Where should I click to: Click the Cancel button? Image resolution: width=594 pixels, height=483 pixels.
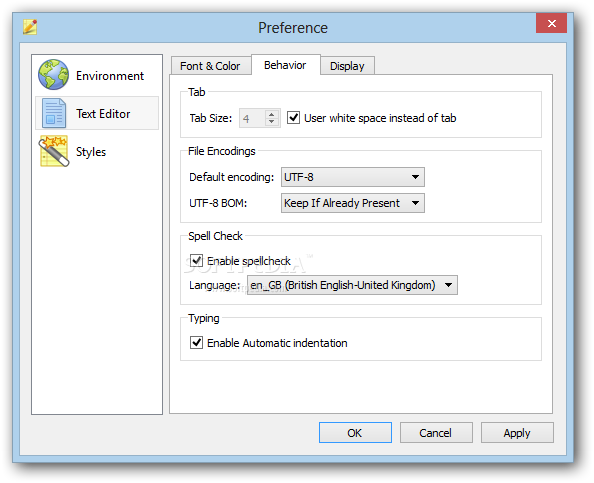coord(436,433)
